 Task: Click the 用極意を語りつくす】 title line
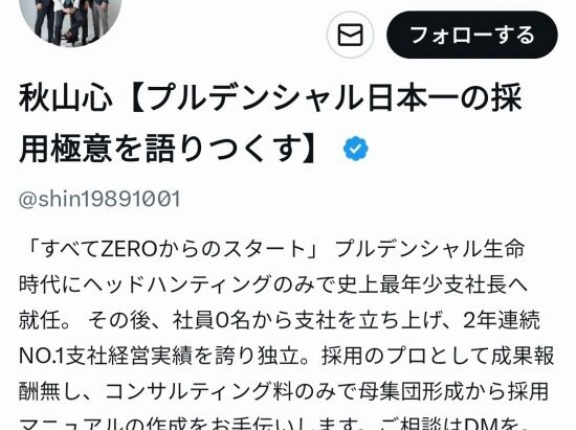167,148
